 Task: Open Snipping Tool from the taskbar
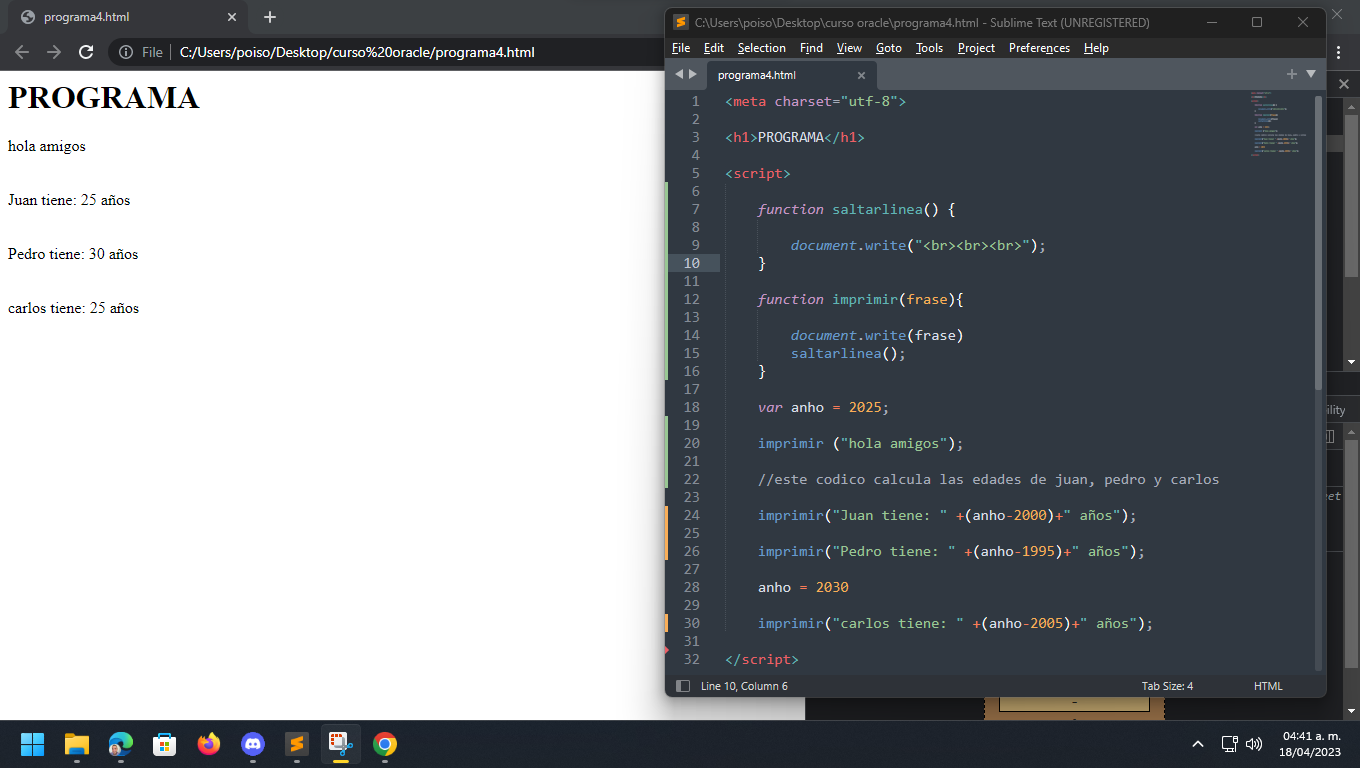click(341, 744)
